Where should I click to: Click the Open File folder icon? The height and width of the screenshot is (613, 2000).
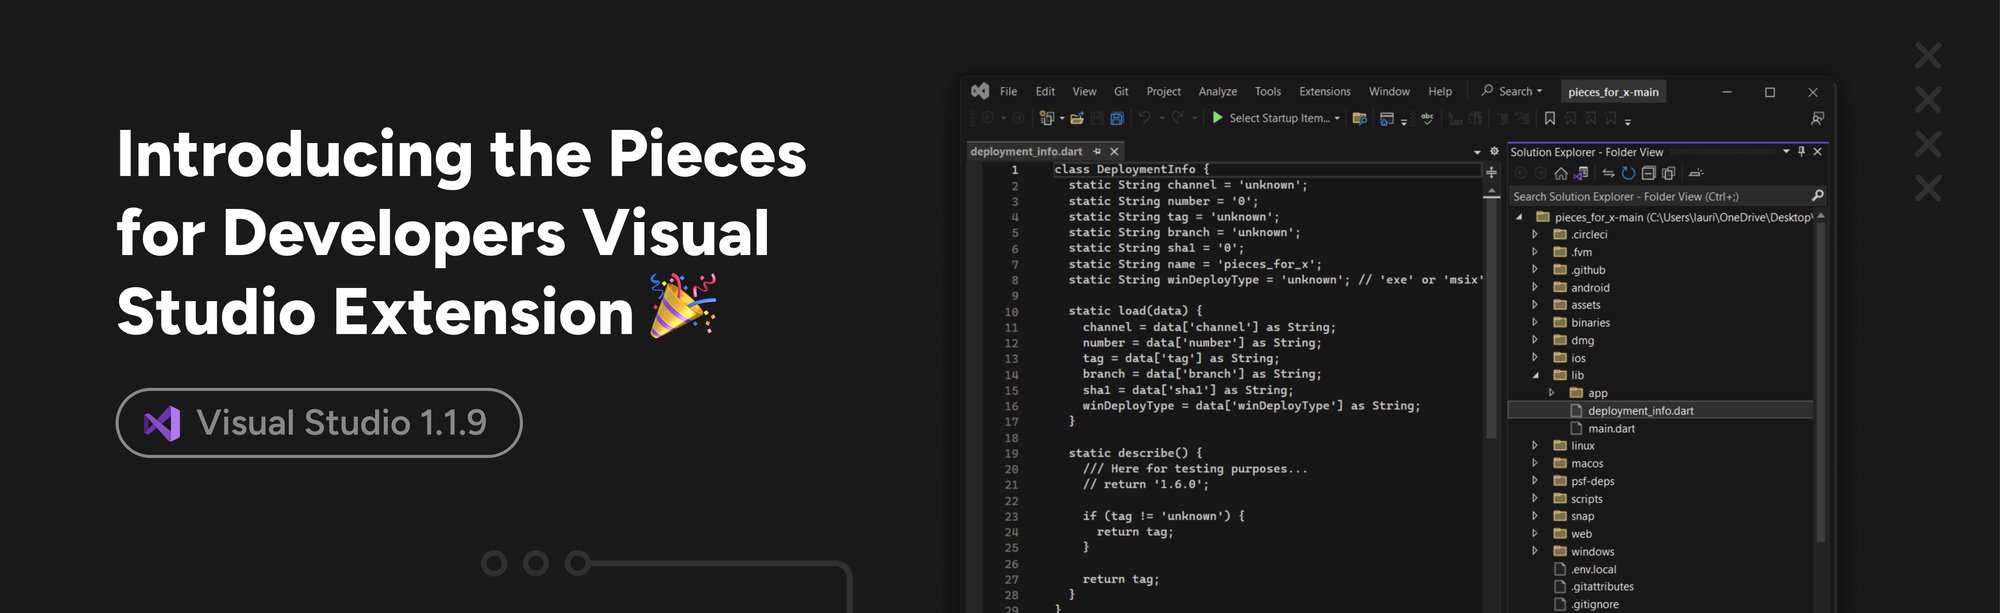pos(1077,118)
